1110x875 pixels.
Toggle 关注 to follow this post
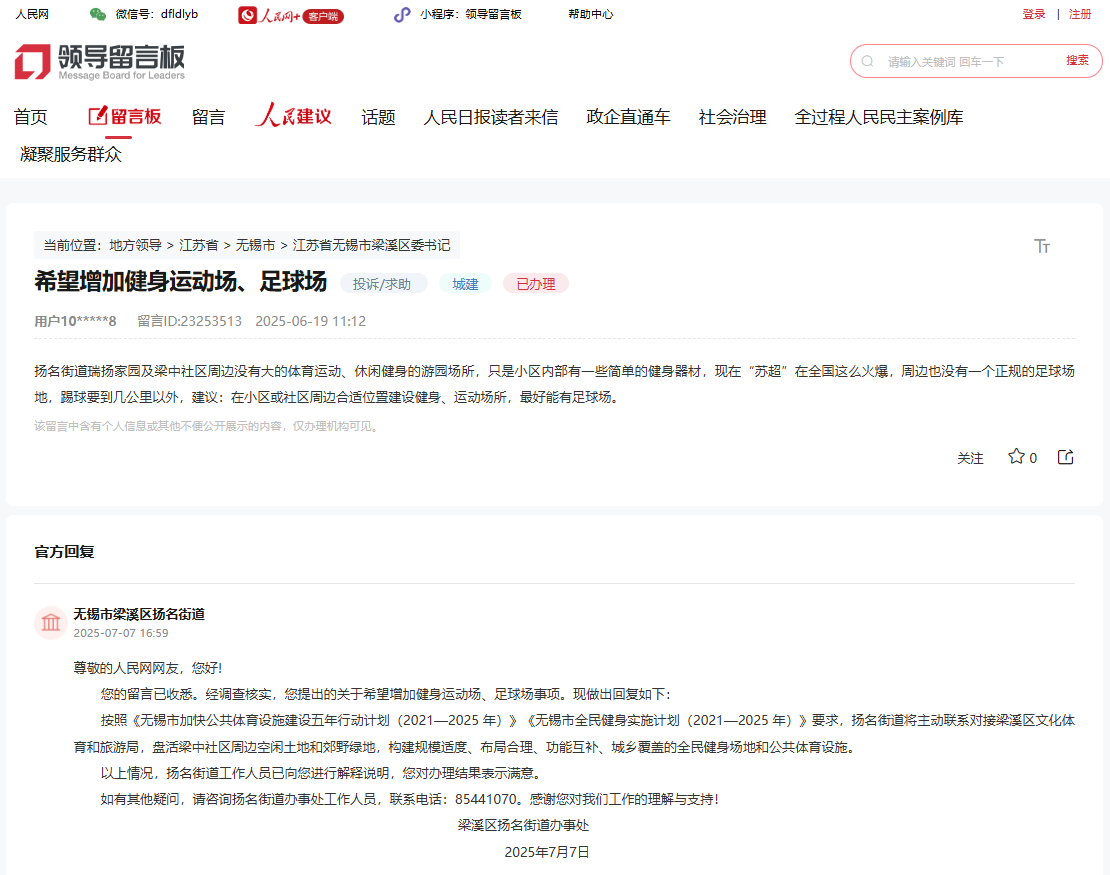[970, 457]
